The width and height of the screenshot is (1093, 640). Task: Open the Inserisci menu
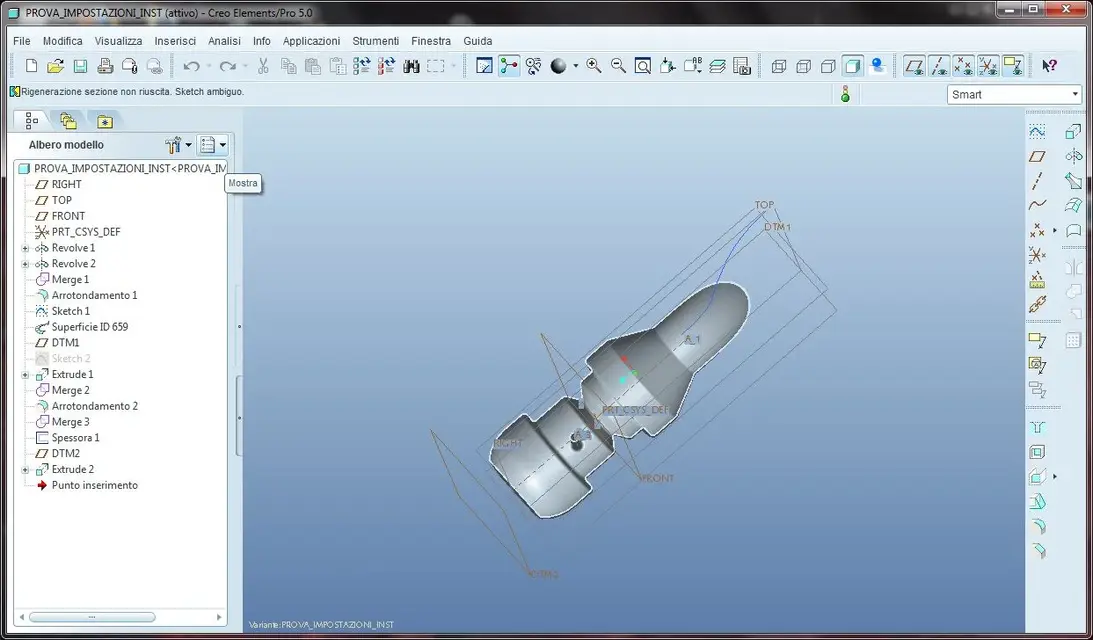175,41
